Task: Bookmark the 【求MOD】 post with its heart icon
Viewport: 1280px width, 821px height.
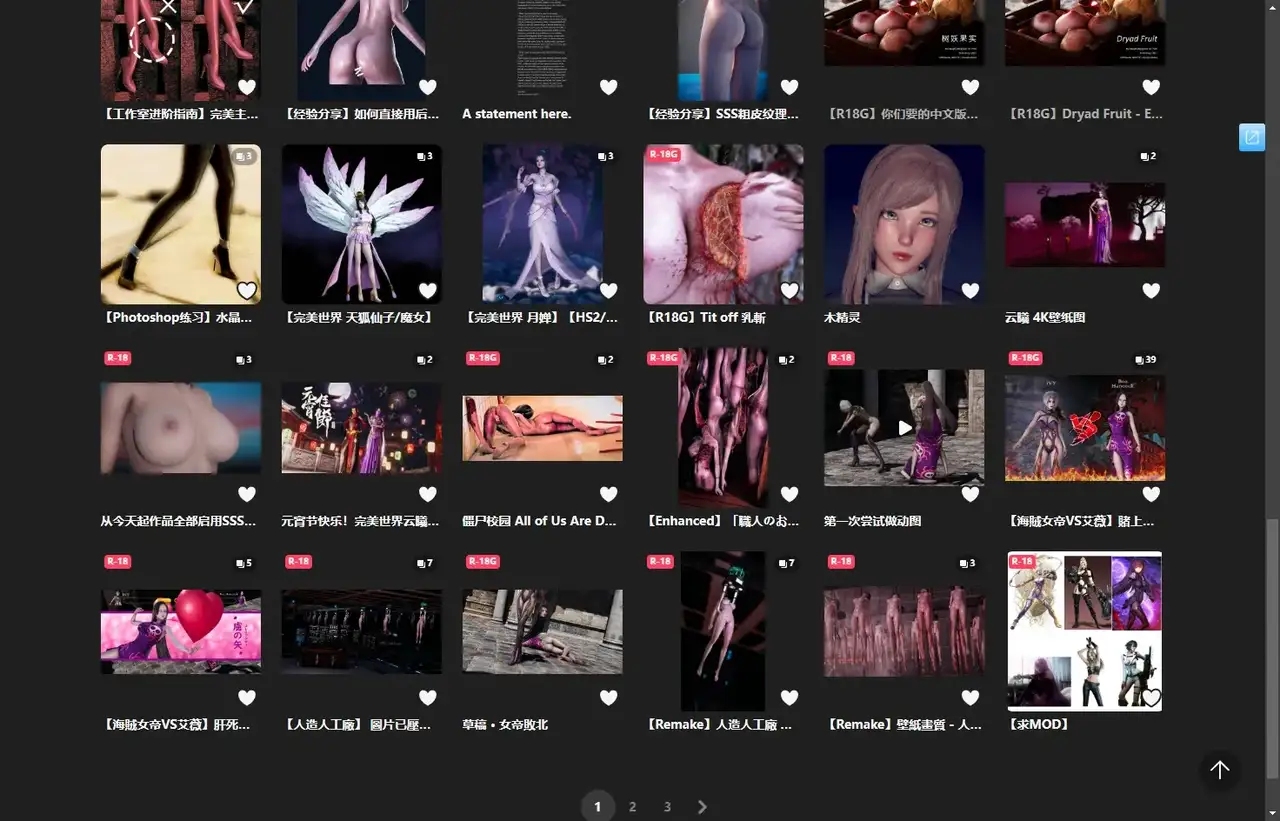Action: point(1151,698)
